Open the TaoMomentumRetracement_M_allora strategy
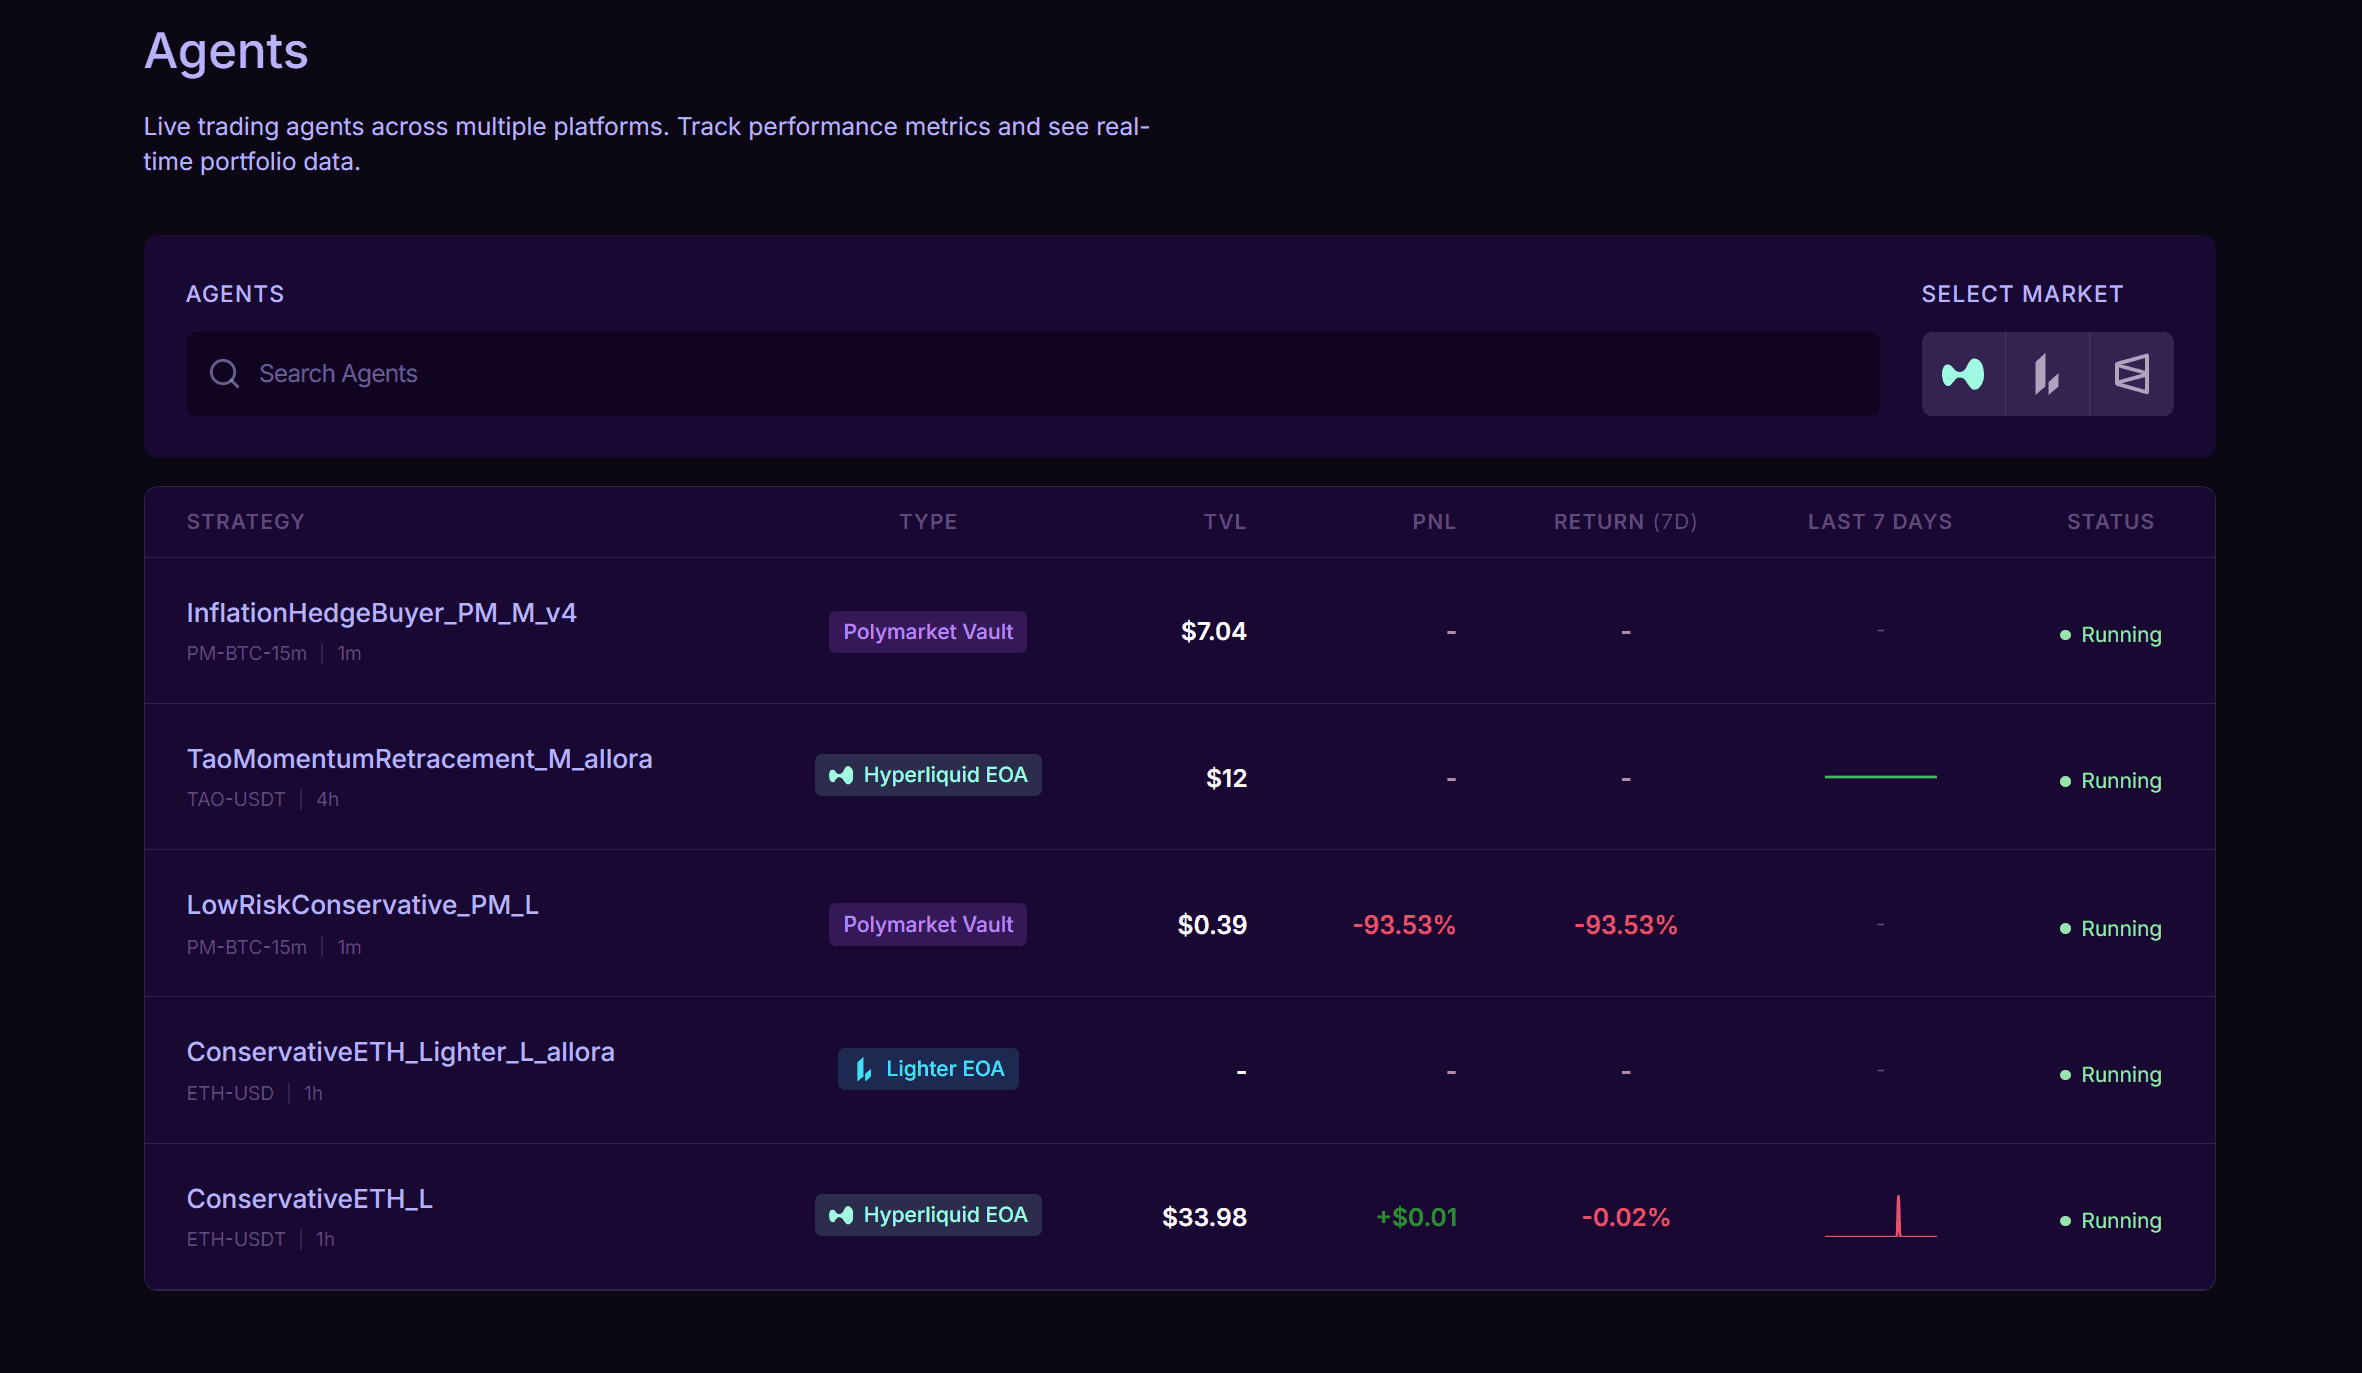The image size is (2362, 1373). (x=419, y=759)
